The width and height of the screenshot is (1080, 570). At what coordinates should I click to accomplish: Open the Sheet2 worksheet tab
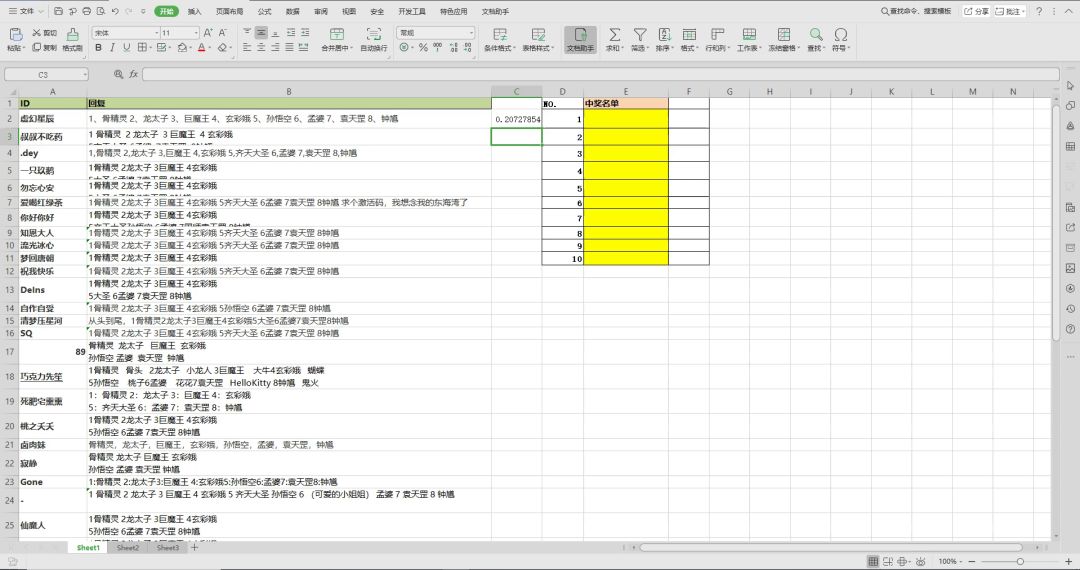tap(127, 548)
